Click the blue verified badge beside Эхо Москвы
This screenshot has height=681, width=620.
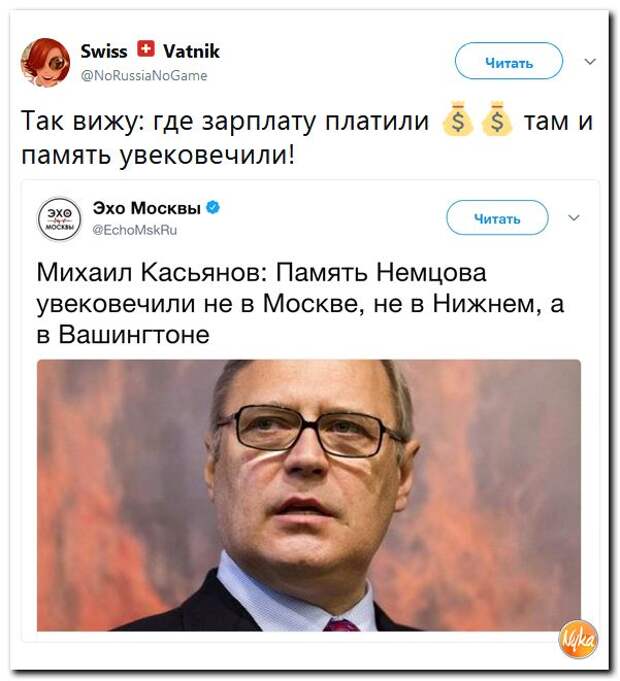coord(213,208)
